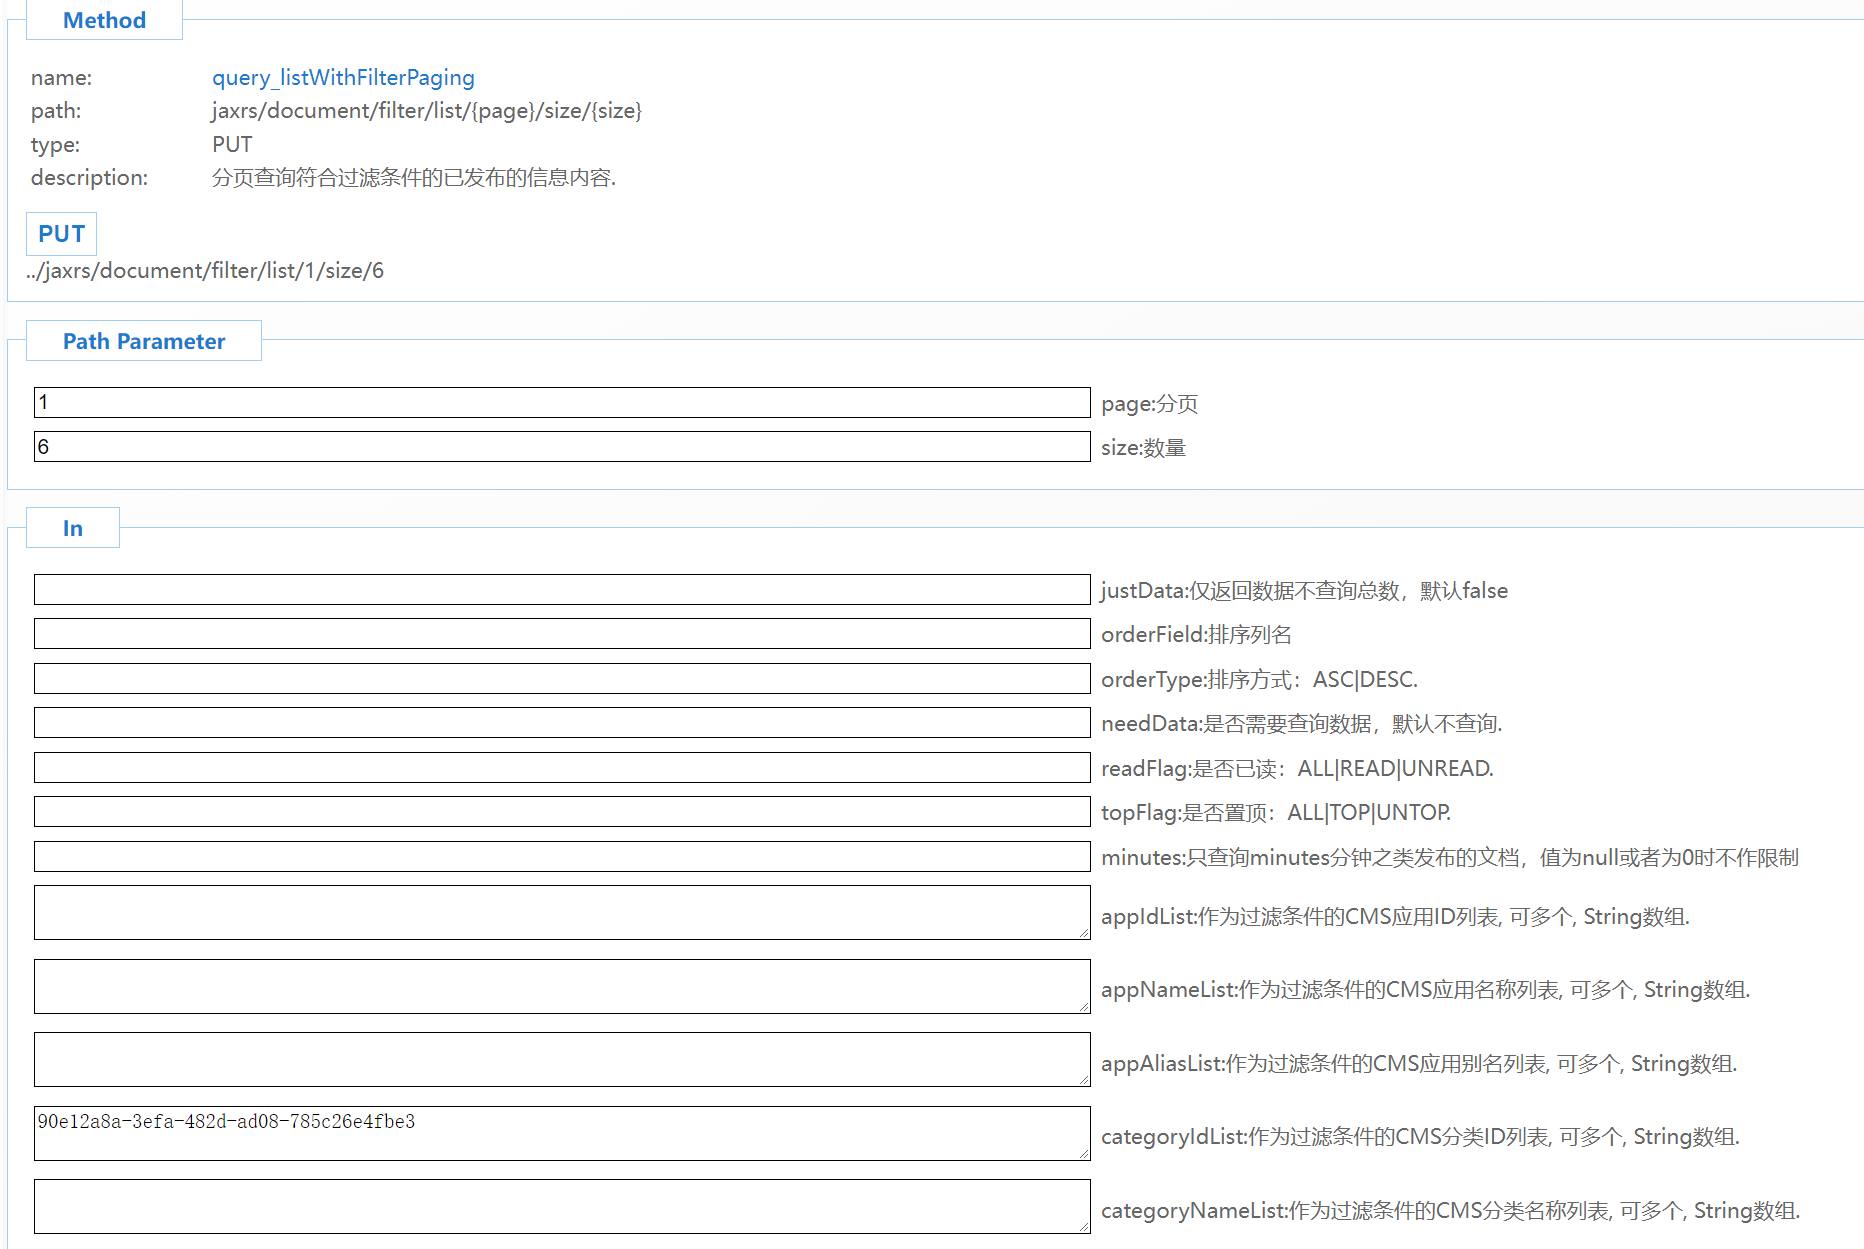Click the PUT request button
This screenshot has width=1864, height=1249.
click(x=61, y=234)
